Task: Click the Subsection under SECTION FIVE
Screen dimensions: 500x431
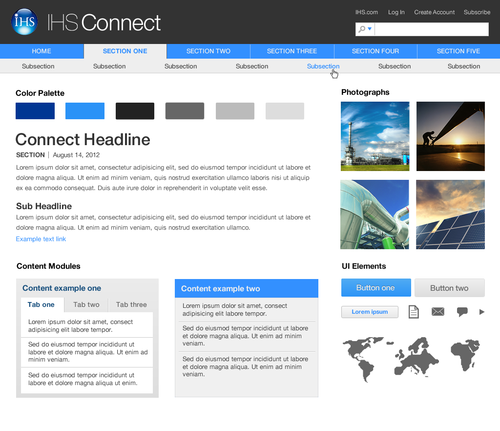Action: click(464, 66)
